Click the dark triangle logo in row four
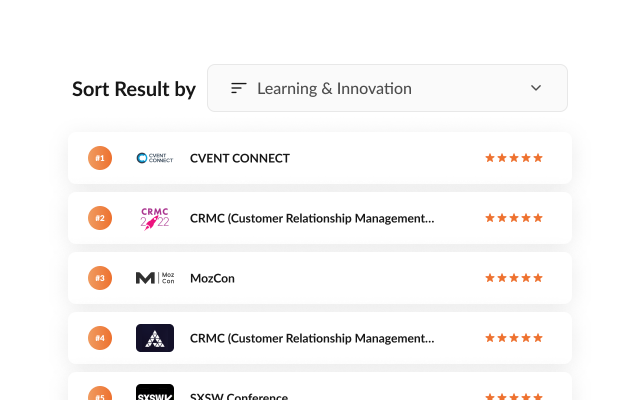This screenshot has width=640, height=400. pos(155,338)
